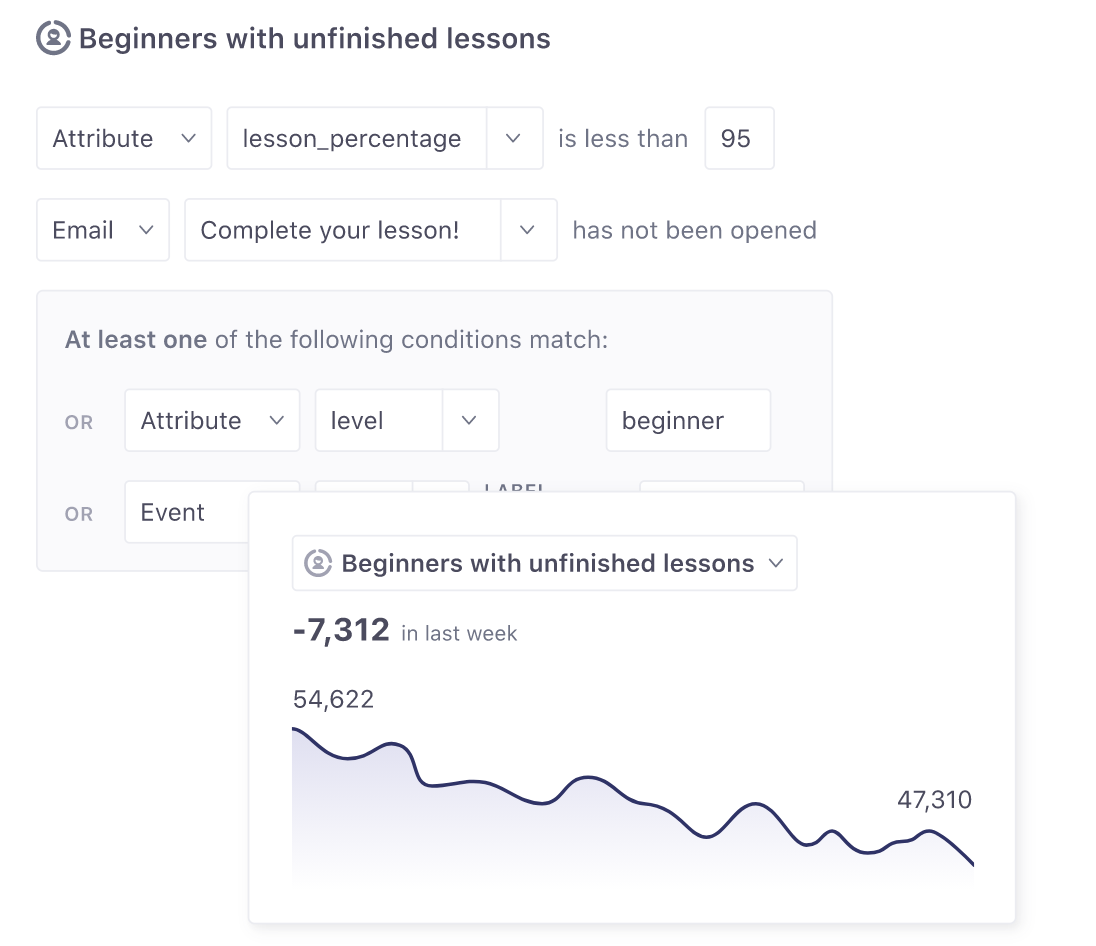Click the 47,310 ending value on chart
This screenshot has width=1096, height=946.
click(x=934, y=799)
